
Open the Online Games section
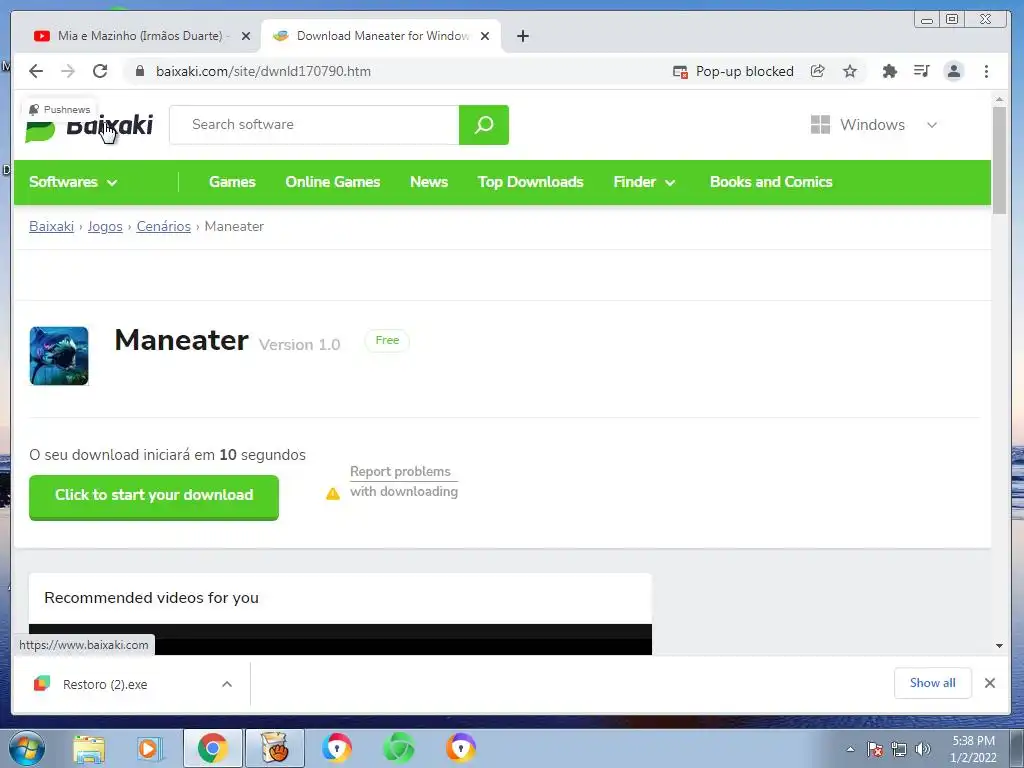coord(332,182)
